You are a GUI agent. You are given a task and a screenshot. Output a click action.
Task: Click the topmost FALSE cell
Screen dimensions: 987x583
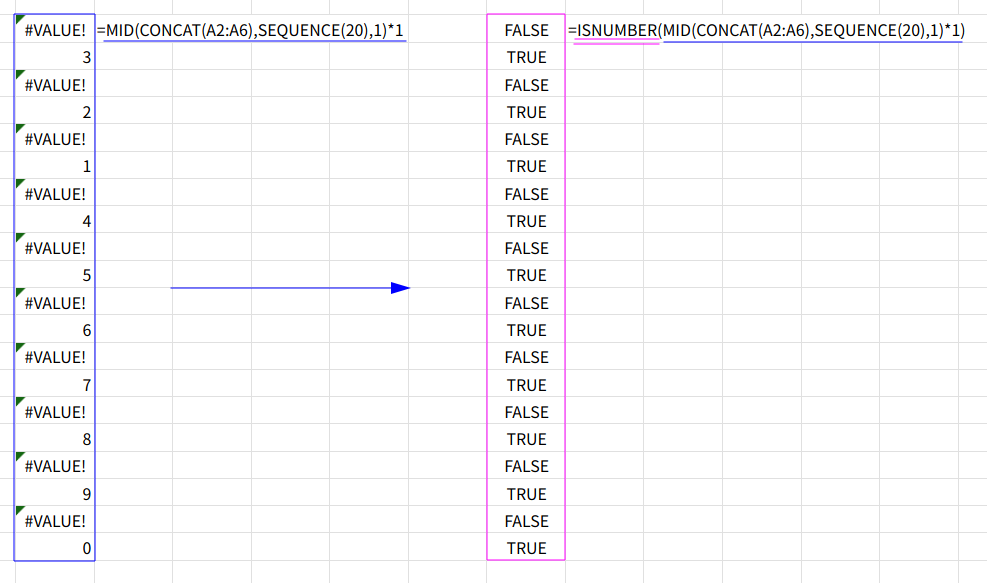pos(526,31)
